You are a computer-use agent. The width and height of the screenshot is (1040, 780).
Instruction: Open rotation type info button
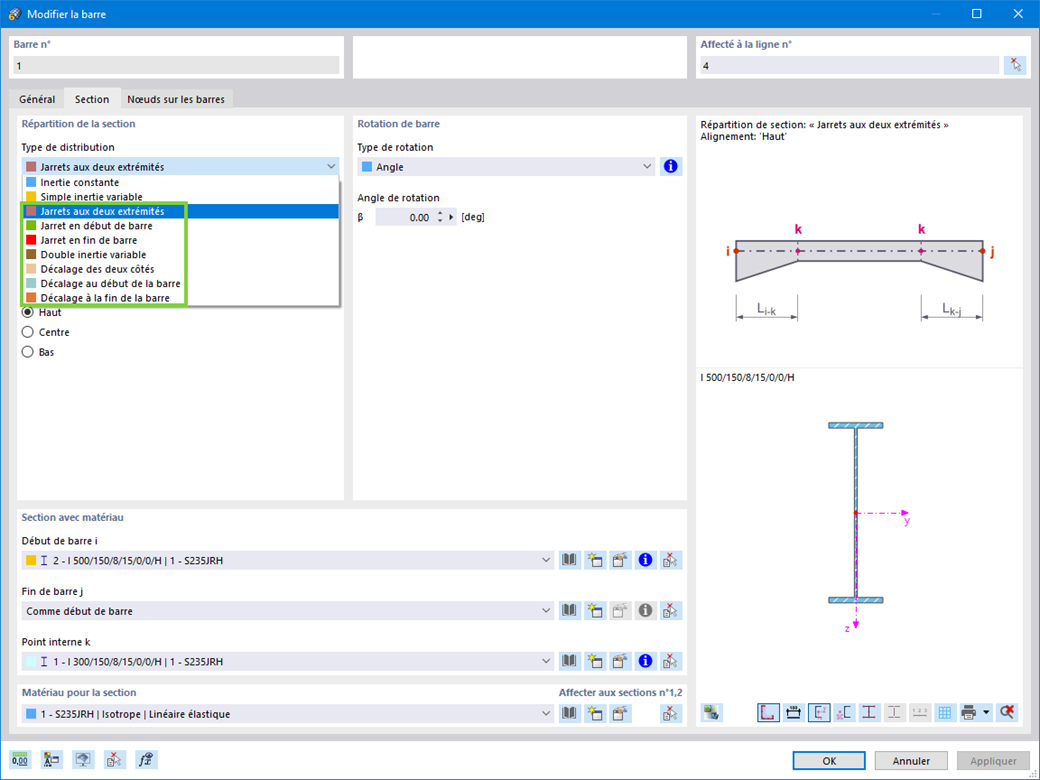pos(671,166)
